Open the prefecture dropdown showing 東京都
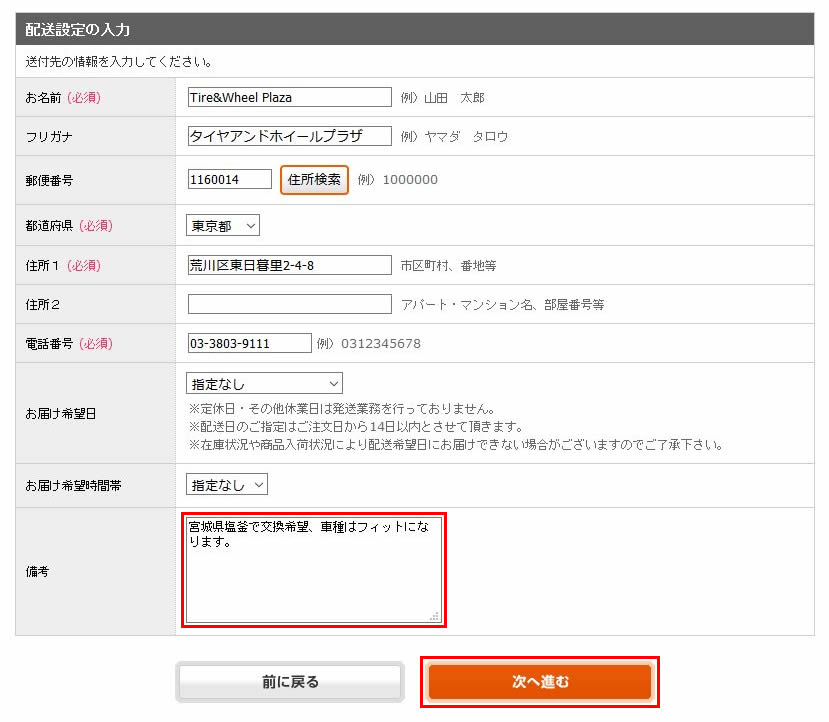This screenshot has height=722, width=829. click(221, 224)
